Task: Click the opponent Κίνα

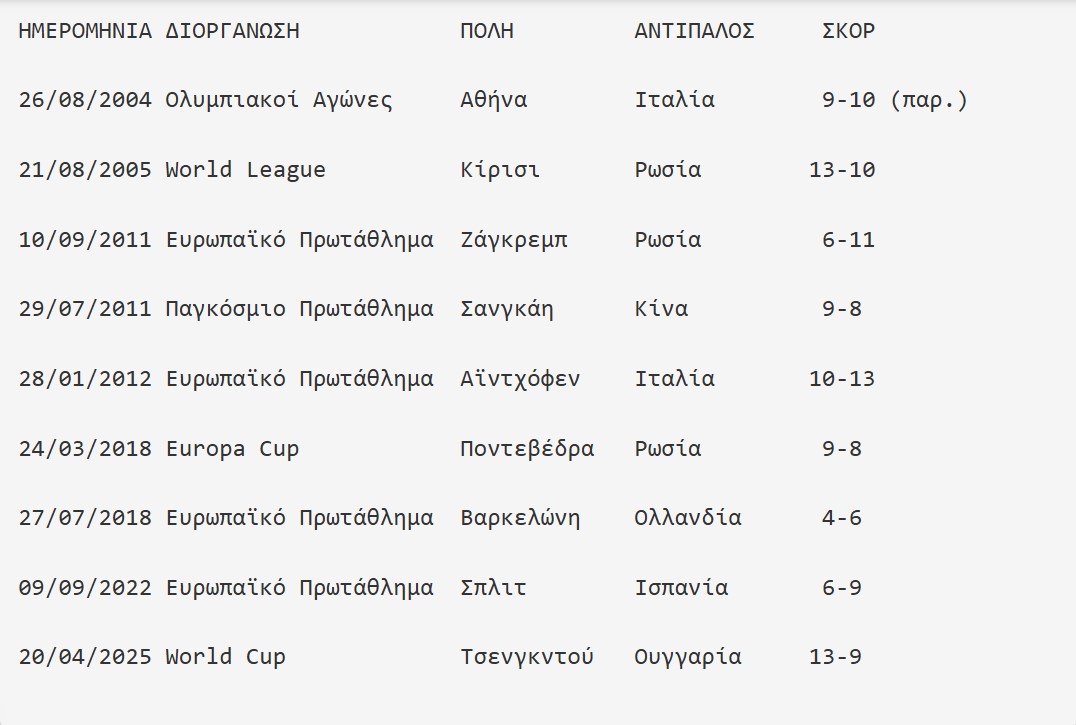Action: pyautogui.click(x=662, y=309)
